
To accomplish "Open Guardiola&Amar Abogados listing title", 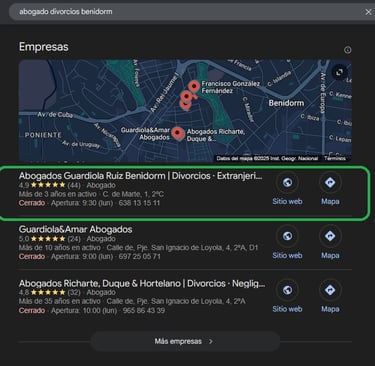I will click(76, 229).
